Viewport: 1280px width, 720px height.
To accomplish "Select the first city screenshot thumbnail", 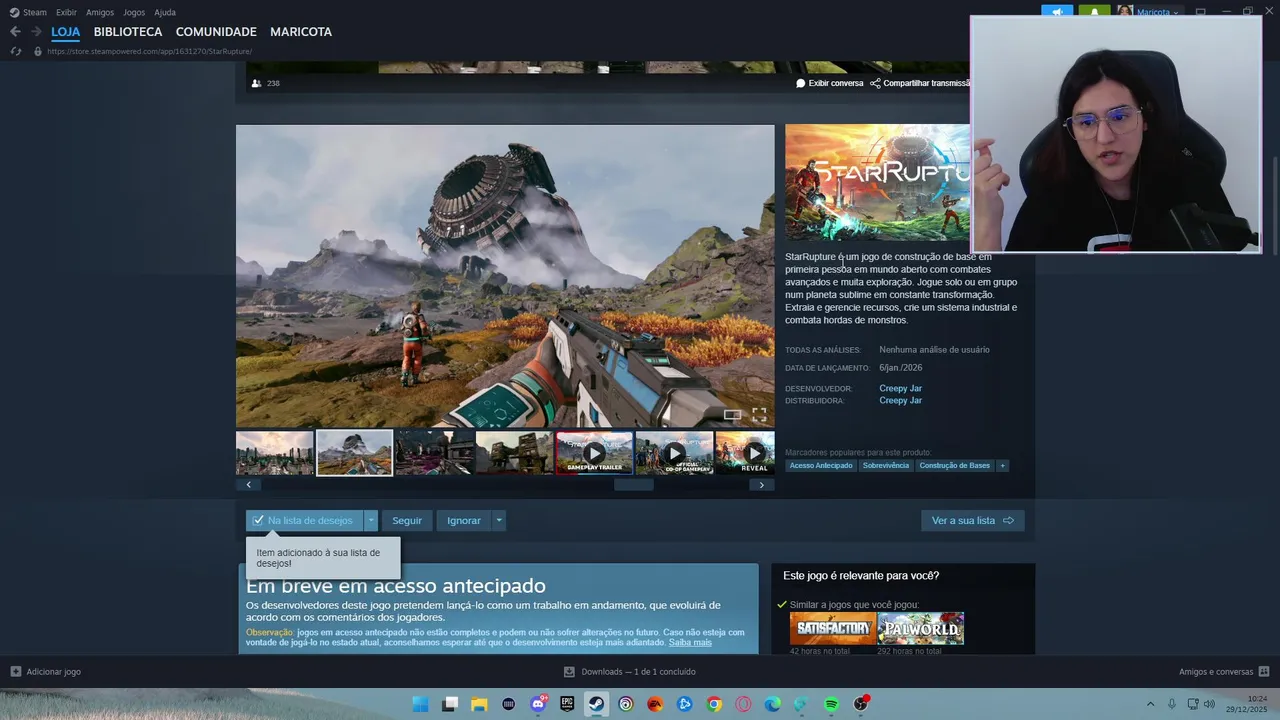I will pos(274,453).
